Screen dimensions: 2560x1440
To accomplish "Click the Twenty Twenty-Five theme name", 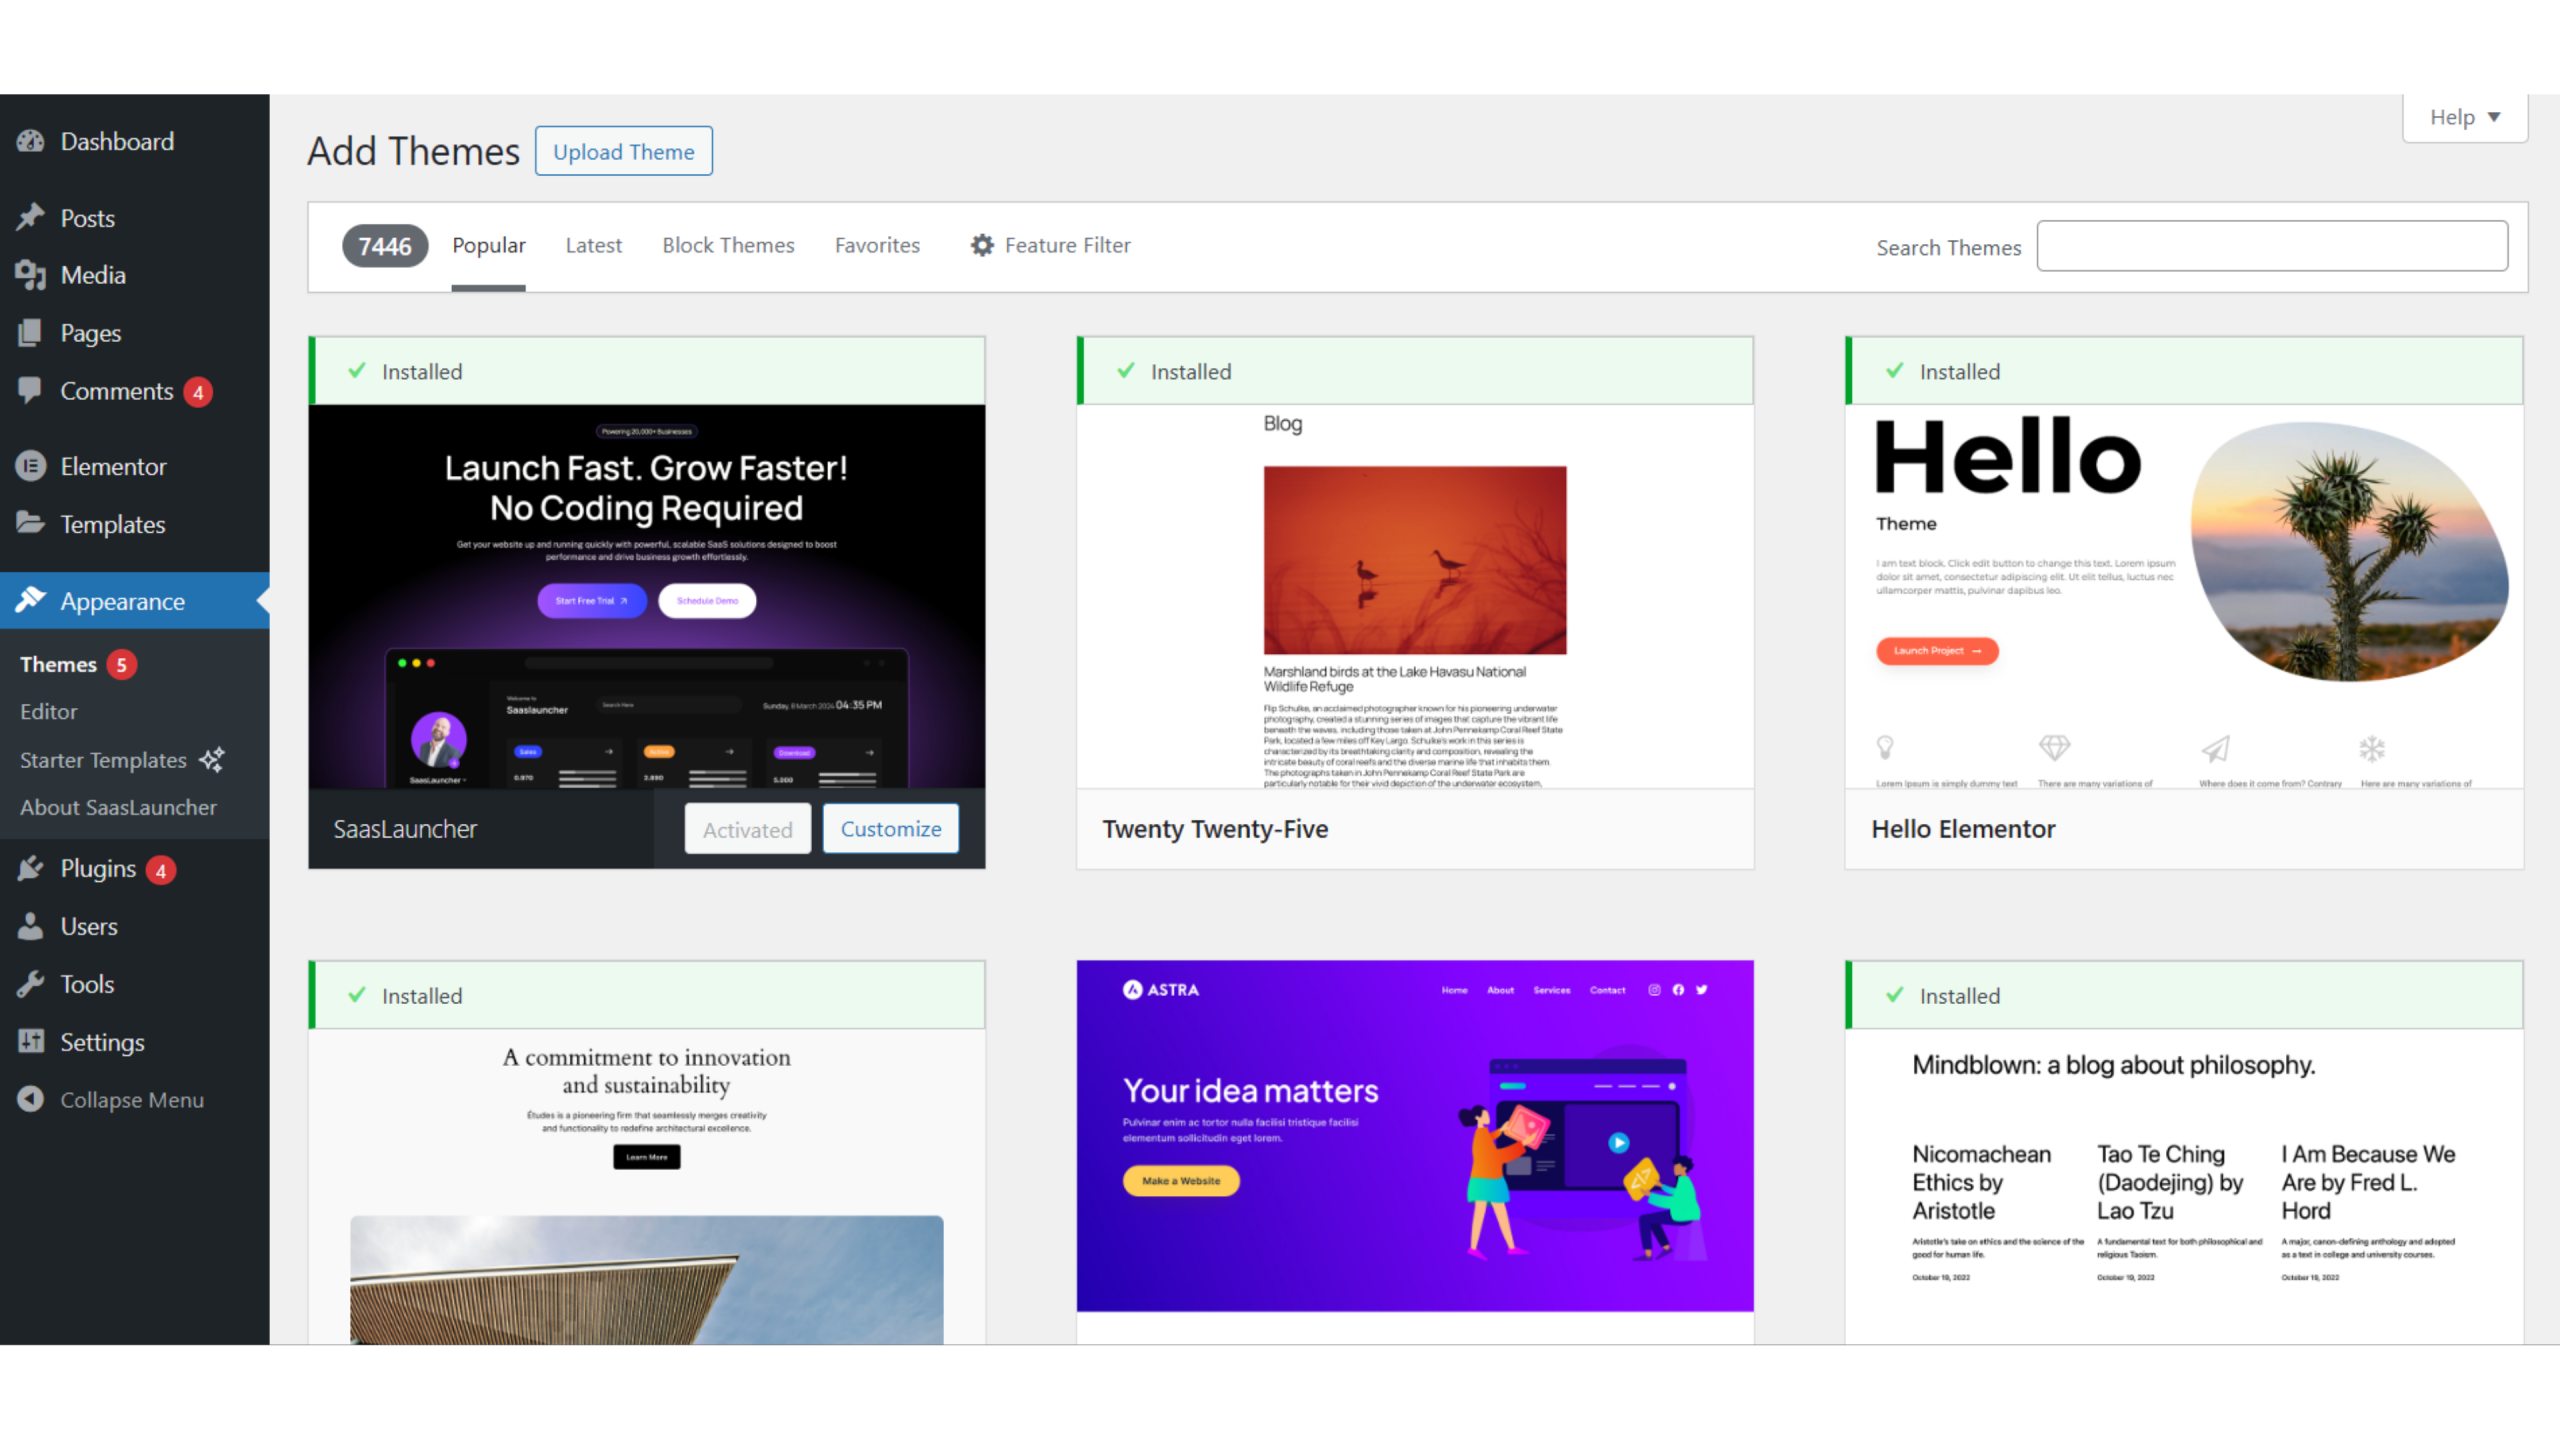I will 1215,829.
